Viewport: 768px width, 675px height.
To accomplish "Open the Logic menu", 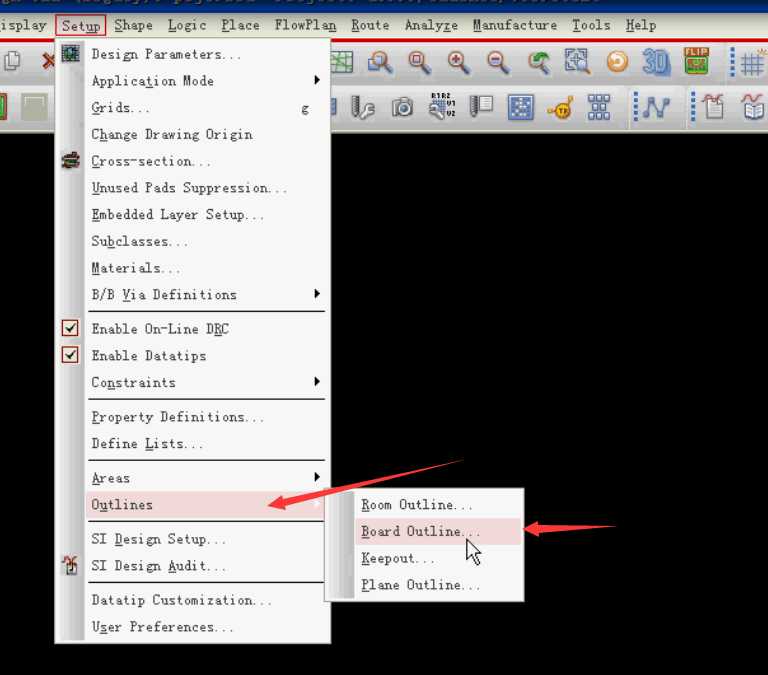I will [x=187, y=25].
